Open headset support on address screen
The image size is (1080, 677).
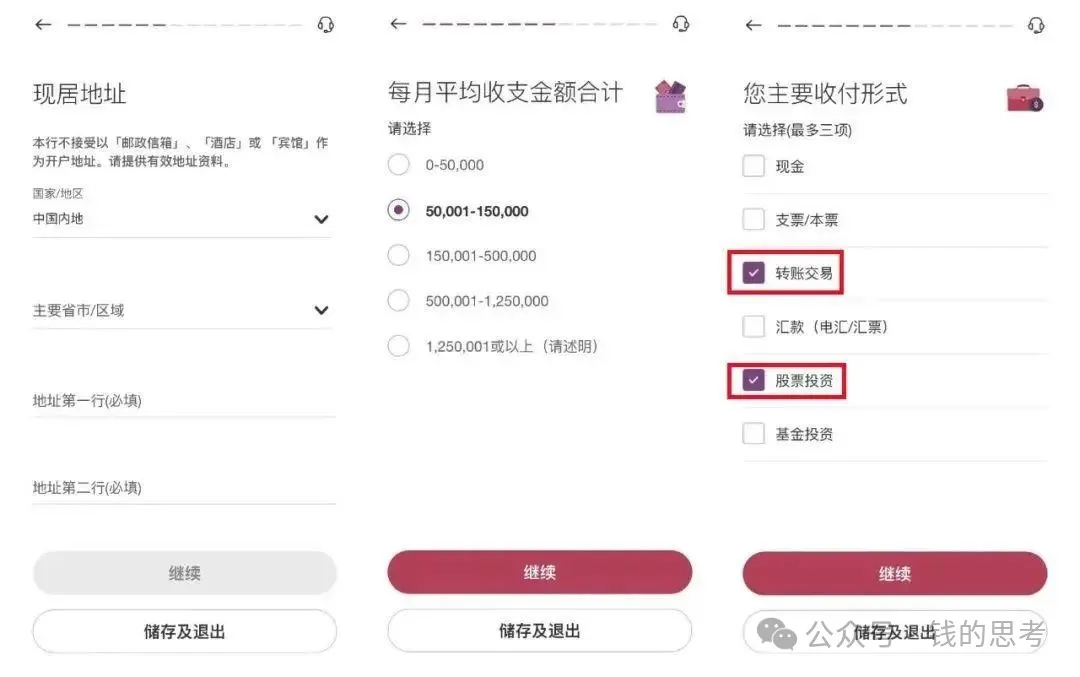click(x=326, y=25)
